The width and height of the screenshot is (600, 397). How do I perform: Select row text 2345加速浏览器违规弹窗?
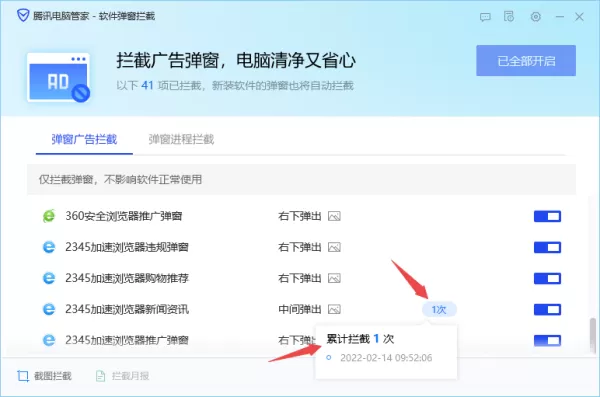[x=127, y=247]
